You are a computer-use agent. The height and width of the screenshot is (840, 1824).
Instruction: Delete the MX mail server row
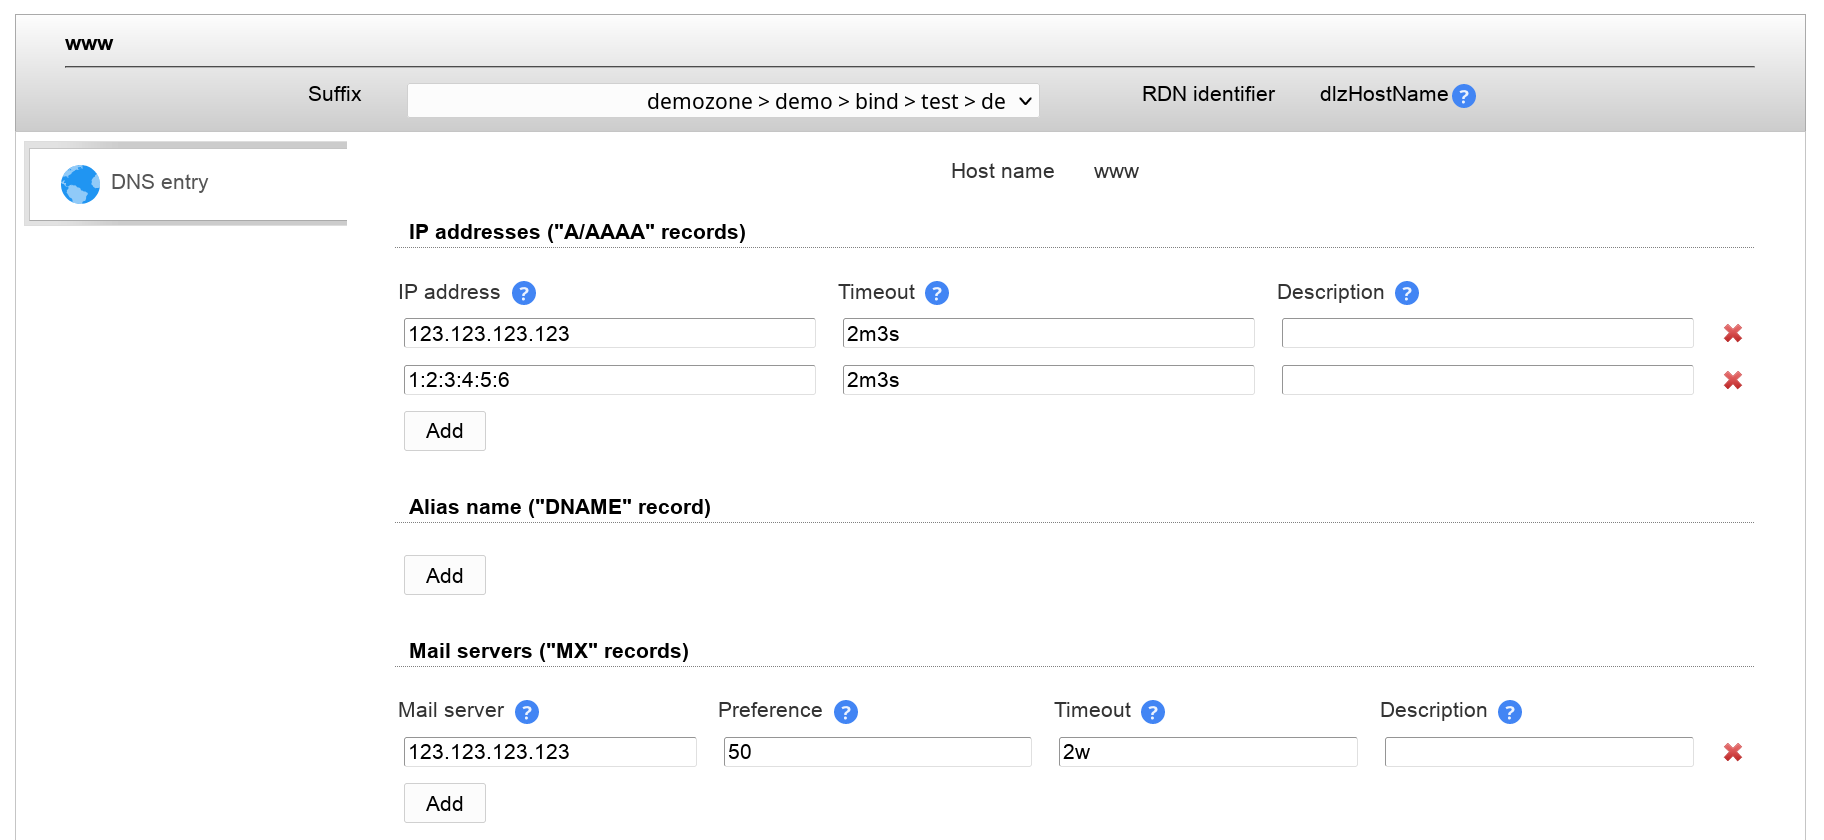point(1732,752)
